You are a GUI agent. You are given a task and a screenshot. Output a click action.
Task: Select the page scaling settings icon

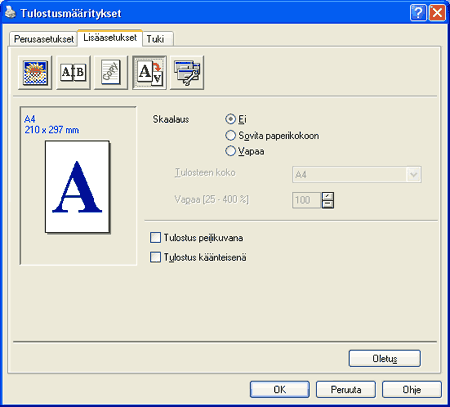coord(149,73)
